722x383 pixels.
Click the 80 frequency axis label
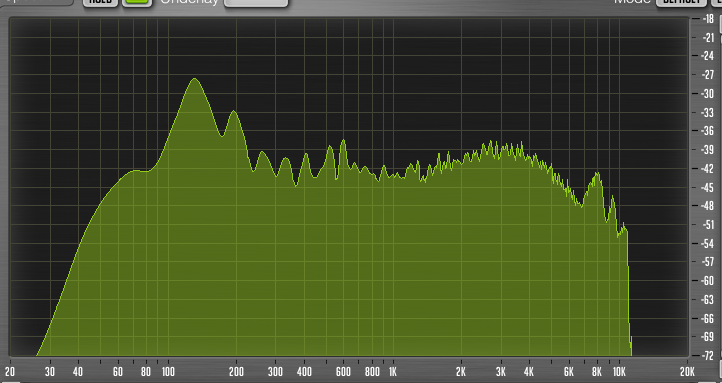click(146, 371)
